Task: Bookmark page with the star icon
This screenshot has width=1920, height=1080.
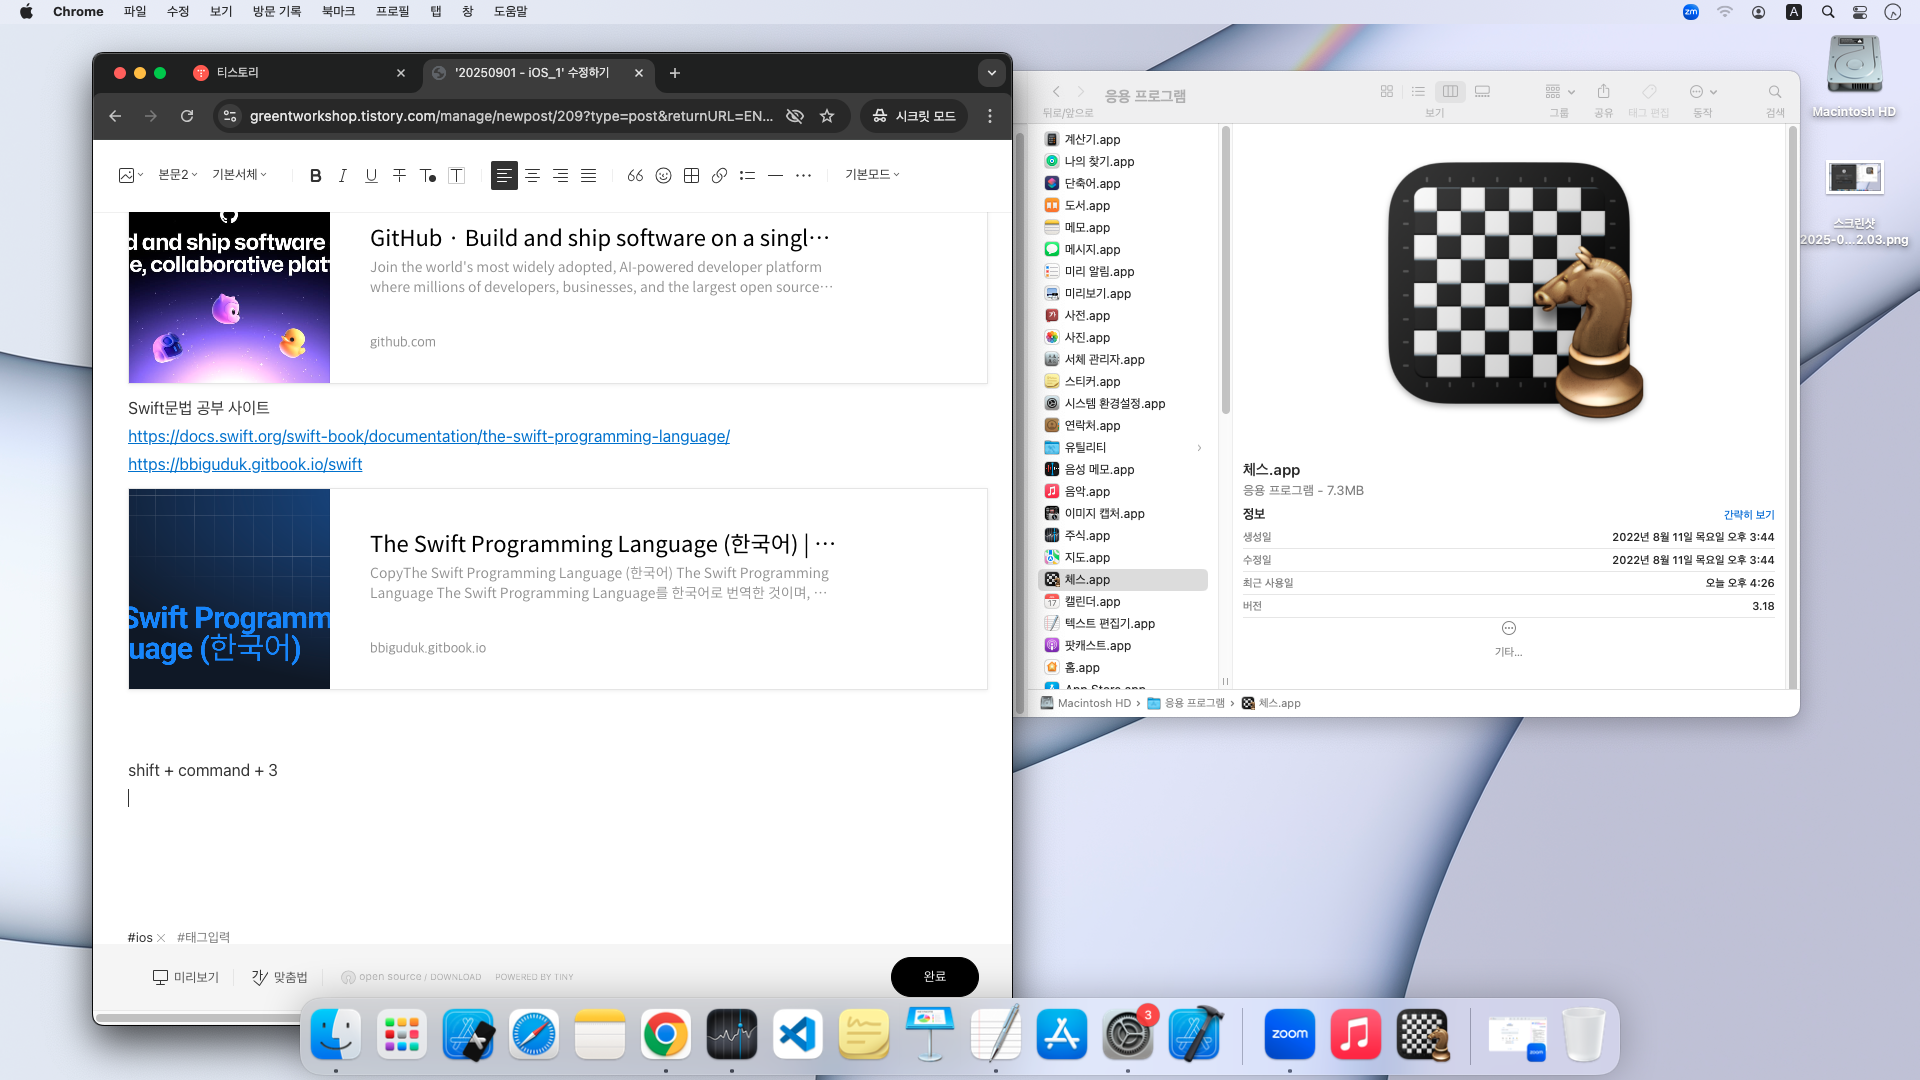Action: point(827,116)
